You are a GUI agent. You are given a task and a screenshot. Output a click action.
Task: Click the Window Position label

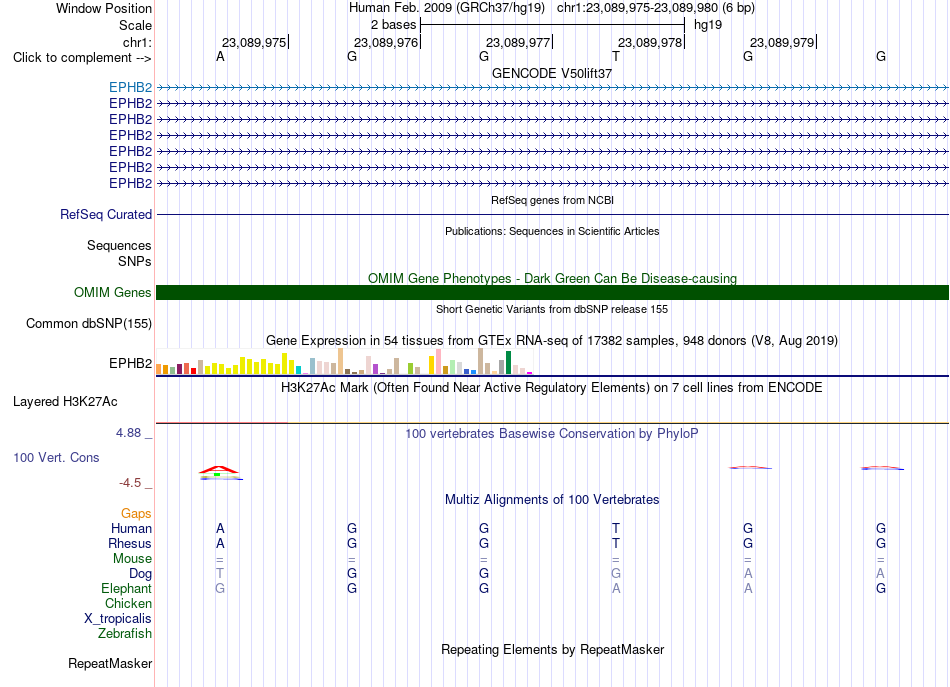click(104, 8)
